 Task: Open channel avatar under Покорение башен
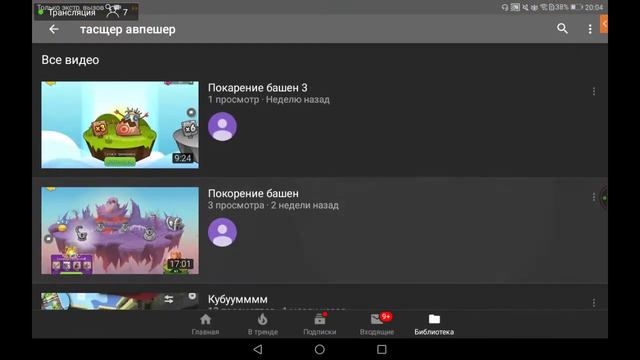pyautogui.click(x=222, y=232)
